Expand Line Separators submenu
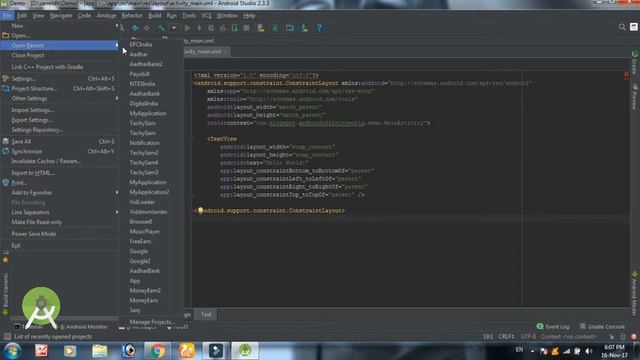The height and width of the screenshot is (360, 640). [59, 212]
